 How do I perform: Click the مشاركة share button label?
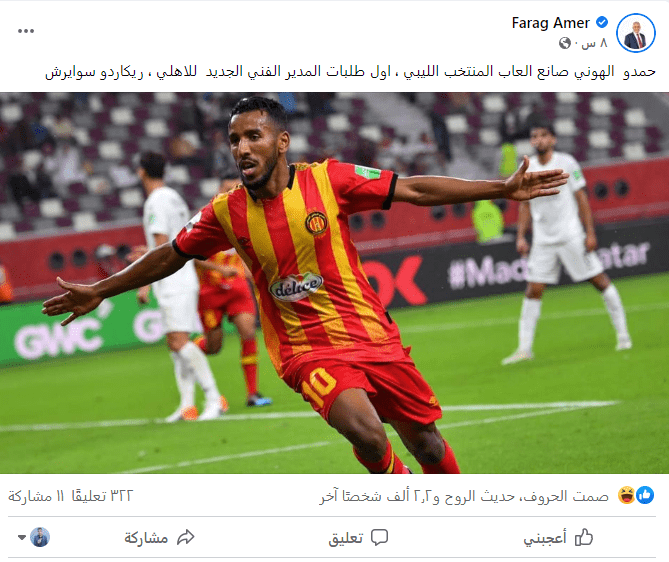pyautogui.click(x=146, y=538)
